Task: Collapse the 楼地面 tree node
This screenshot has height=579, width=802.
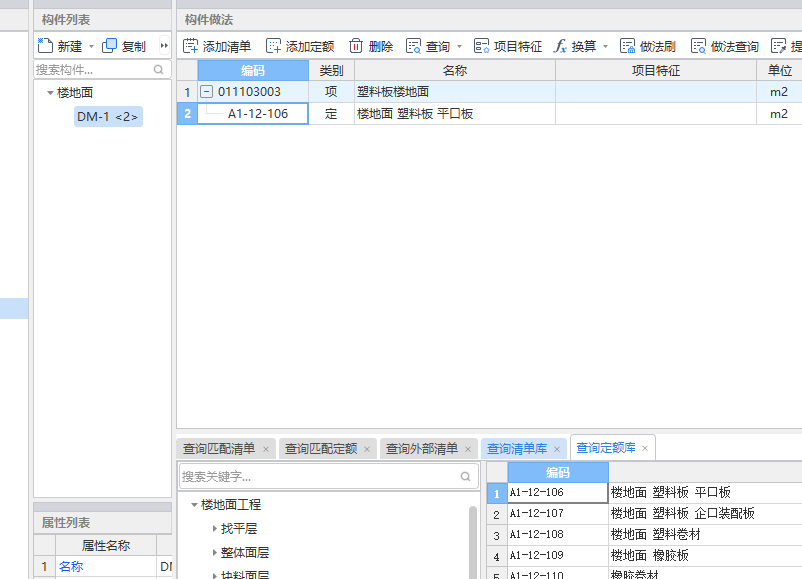Action: 50,93
